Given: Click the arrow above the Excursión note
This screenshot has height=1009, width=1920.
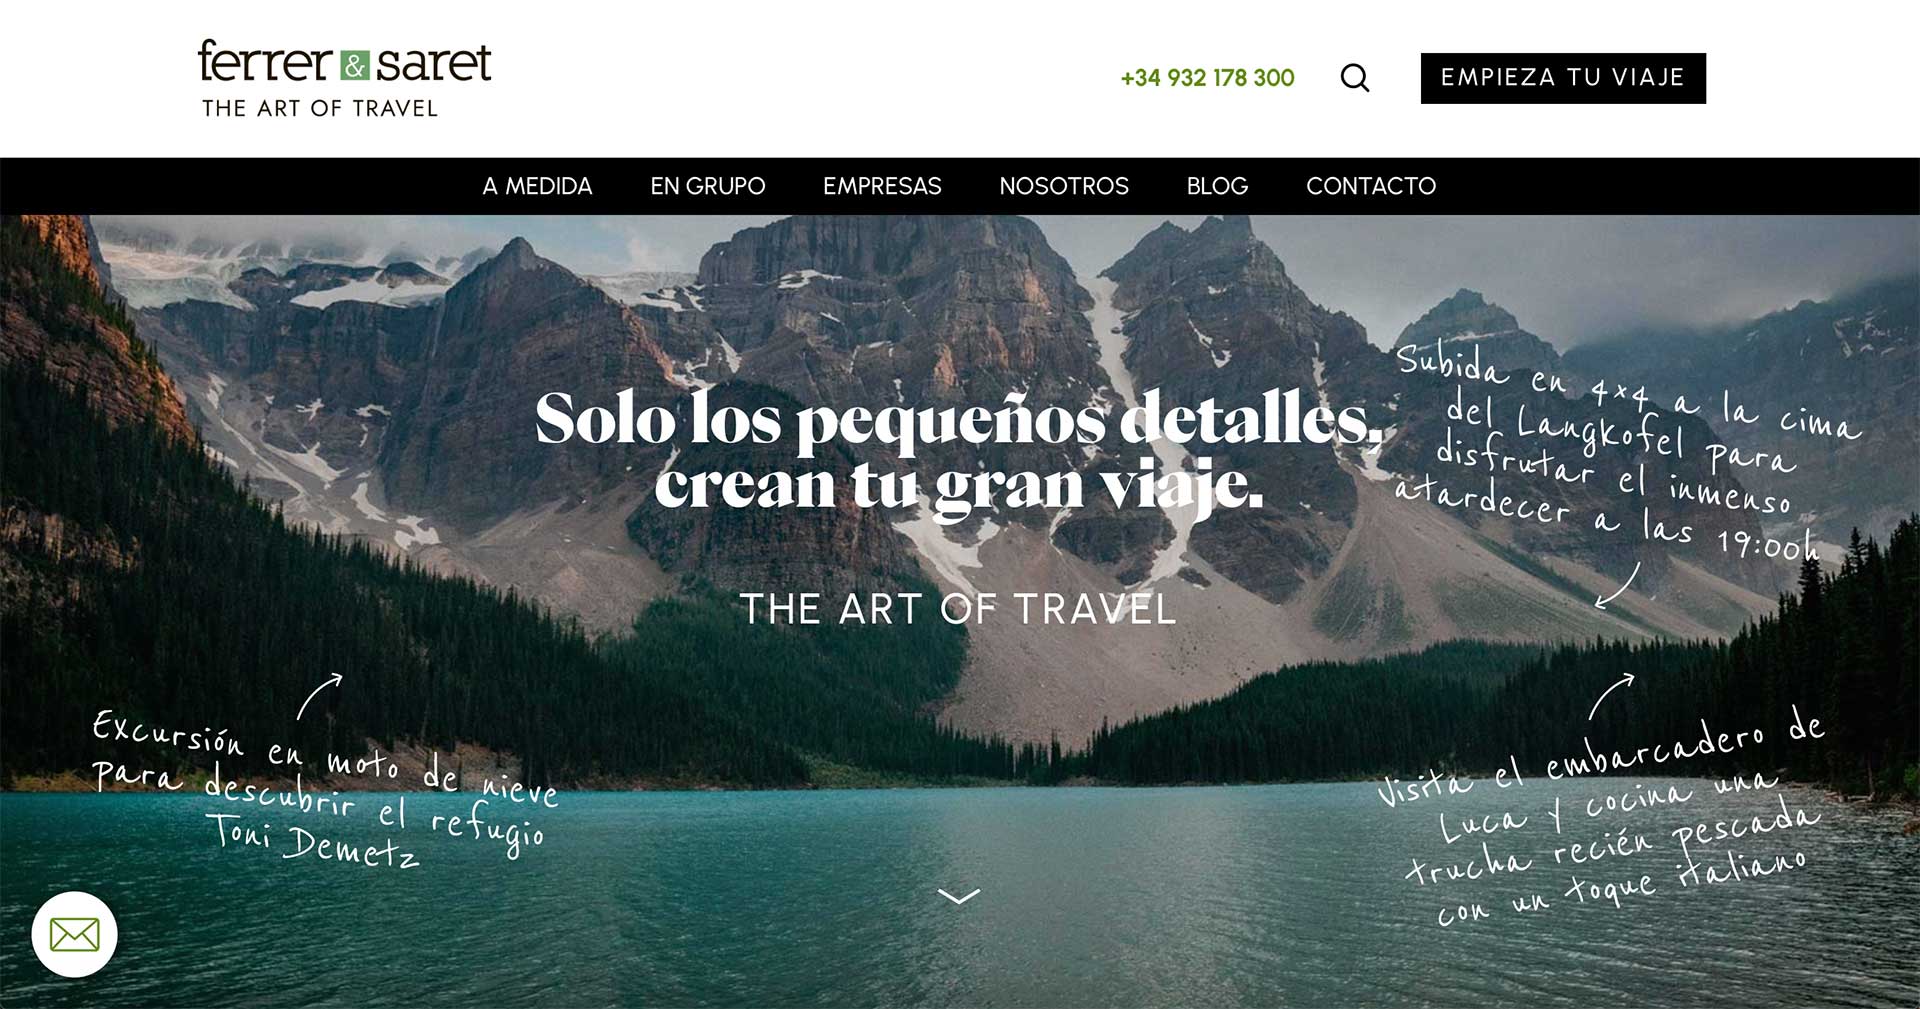Looking at the screenshot, I should point(320,696).
